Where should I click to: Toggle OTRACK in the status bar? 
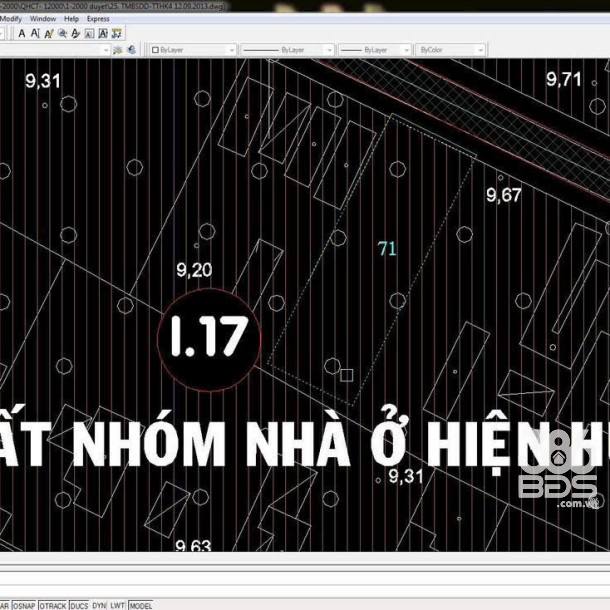coord(53,606)
